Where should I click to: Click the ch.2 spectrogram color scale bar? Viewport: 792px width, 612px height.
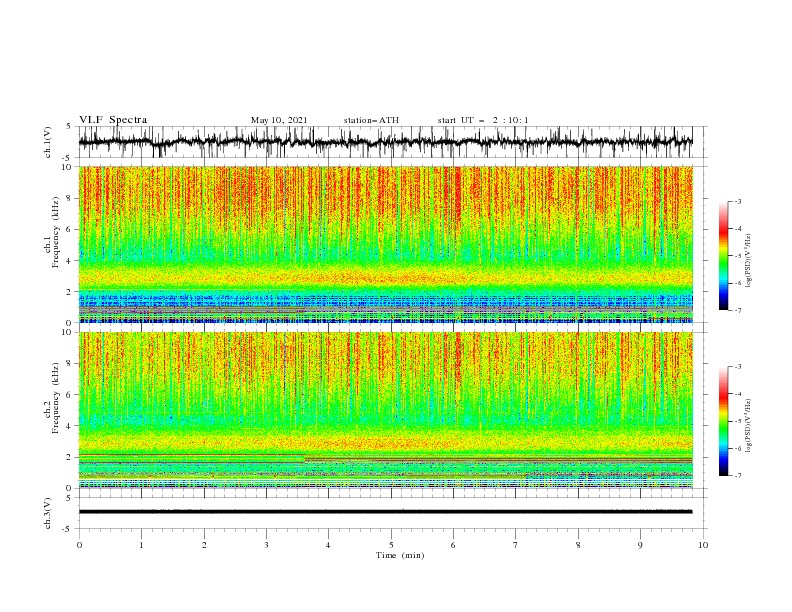pyautogui.click(x=723, y=421)
